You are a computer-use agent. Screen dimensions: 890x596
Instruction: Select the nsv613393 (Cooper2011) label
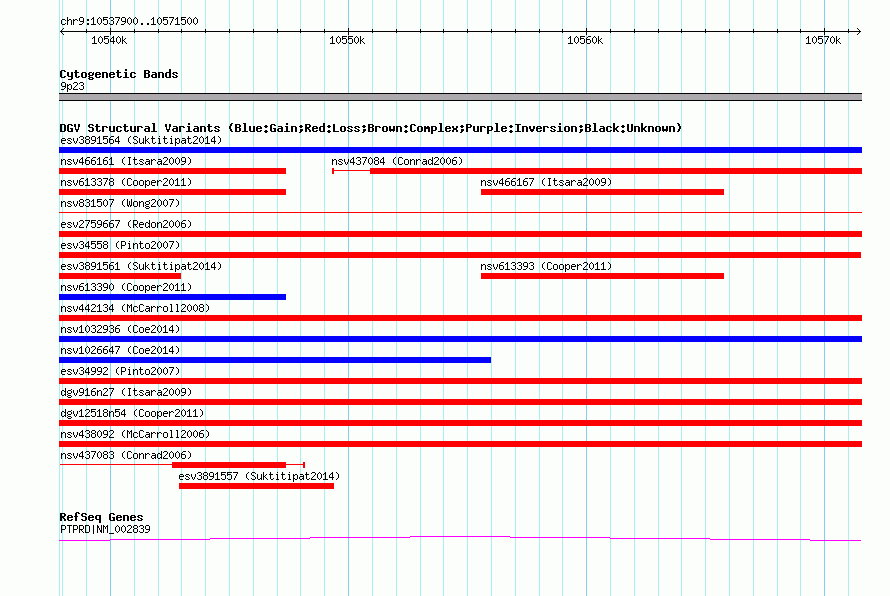[546, 266]
